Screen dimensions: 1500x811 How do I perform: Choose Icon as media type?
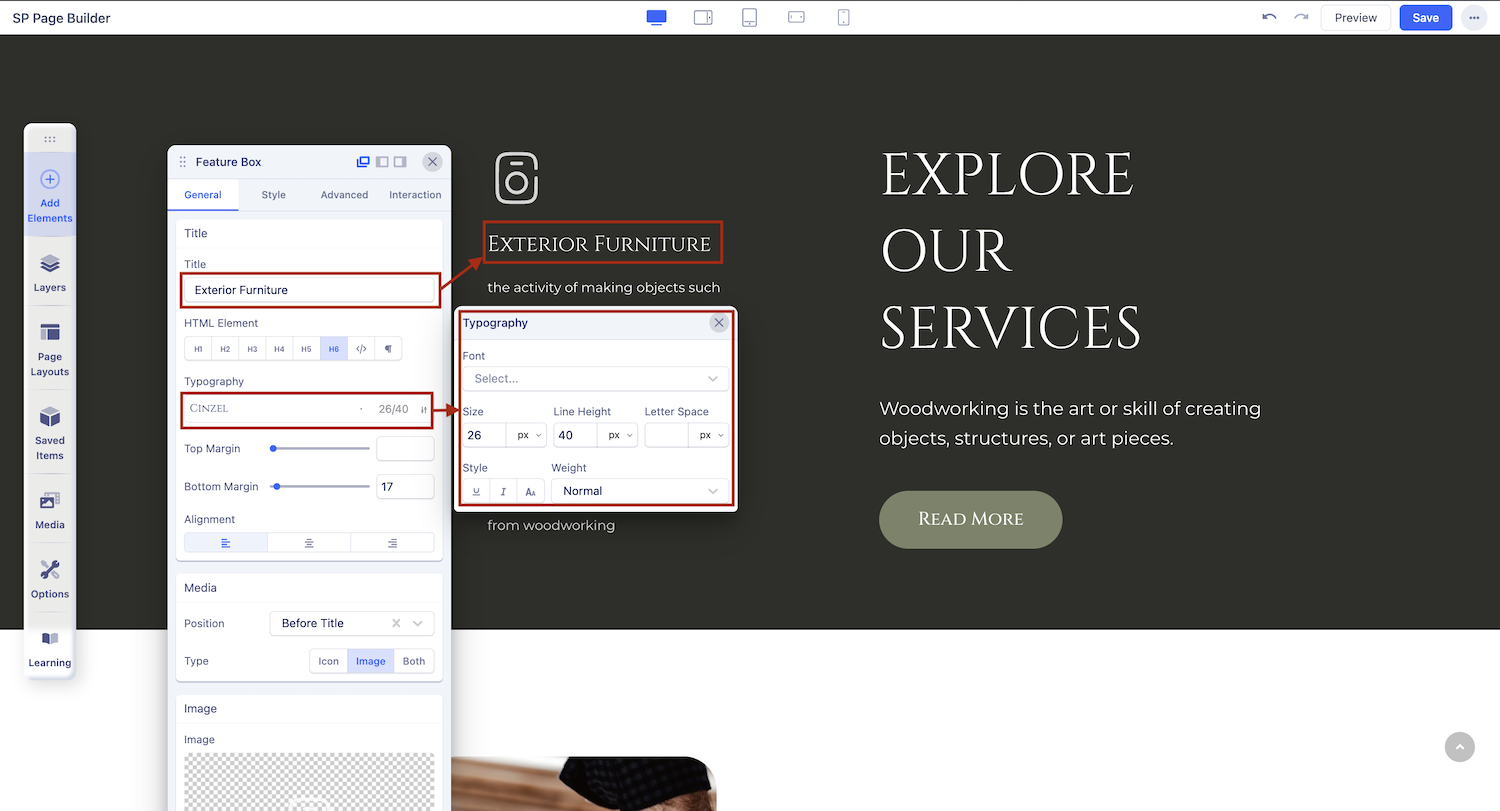[328, 661]
